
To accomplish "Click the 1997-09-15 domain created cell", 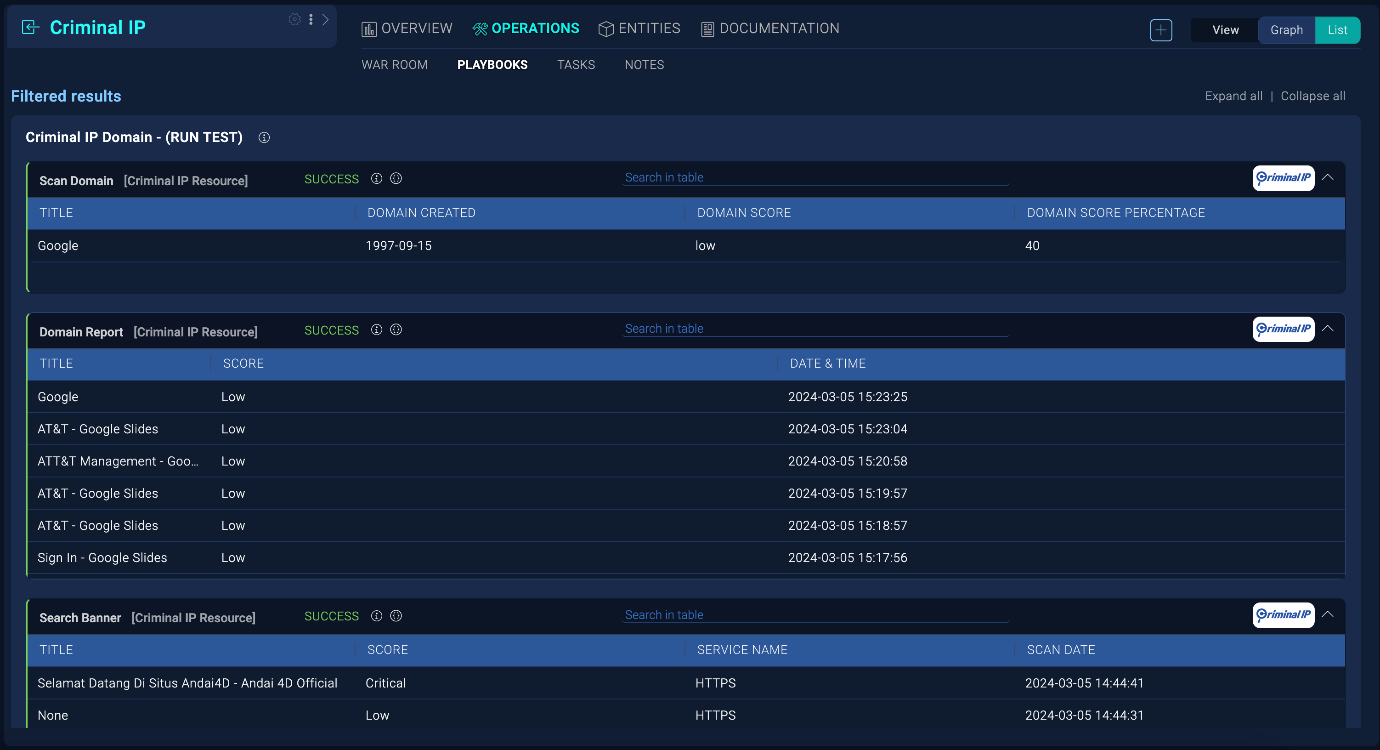I will [x=399, y=246].
